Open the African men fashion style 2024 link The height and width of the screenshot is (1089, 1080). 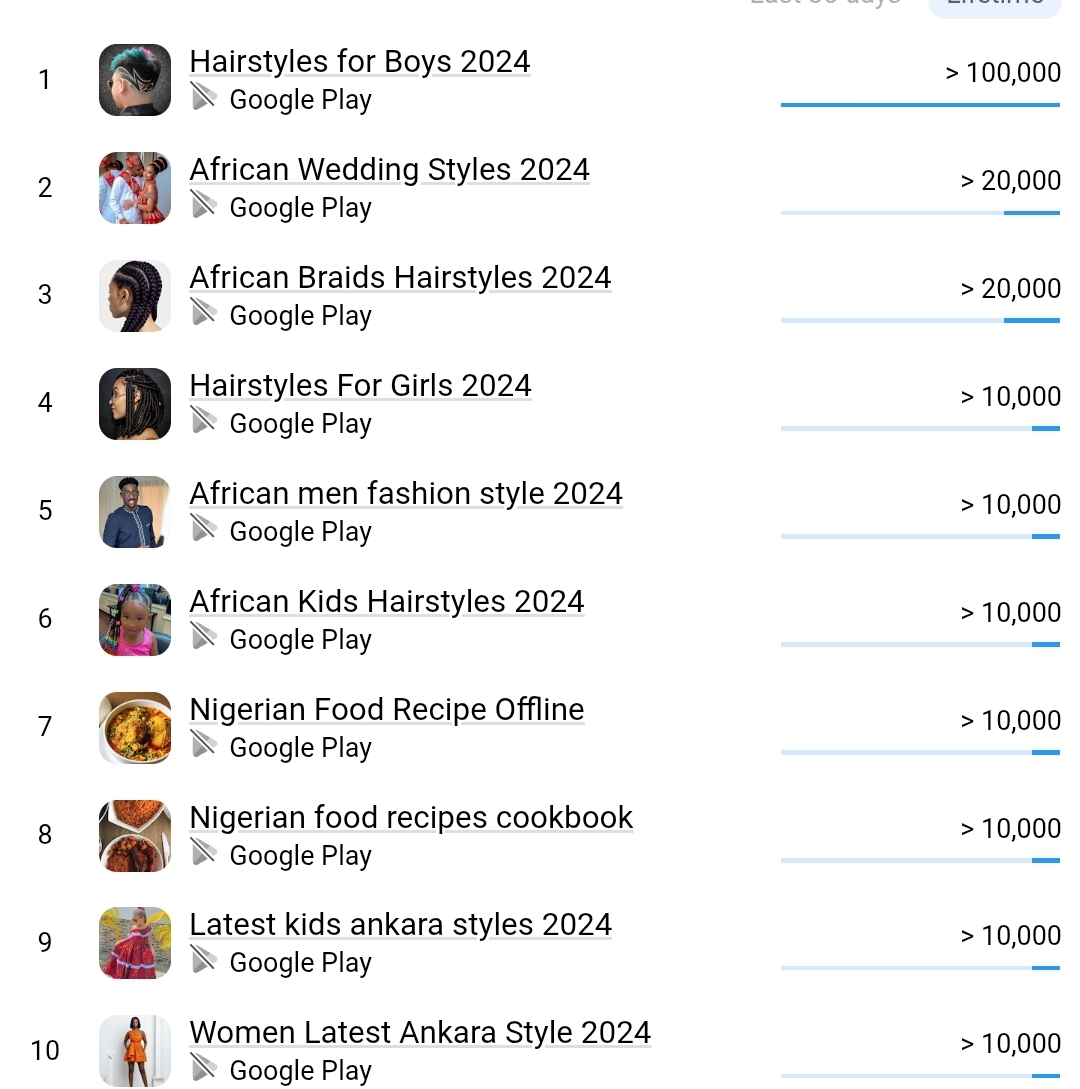pos(406,494)
